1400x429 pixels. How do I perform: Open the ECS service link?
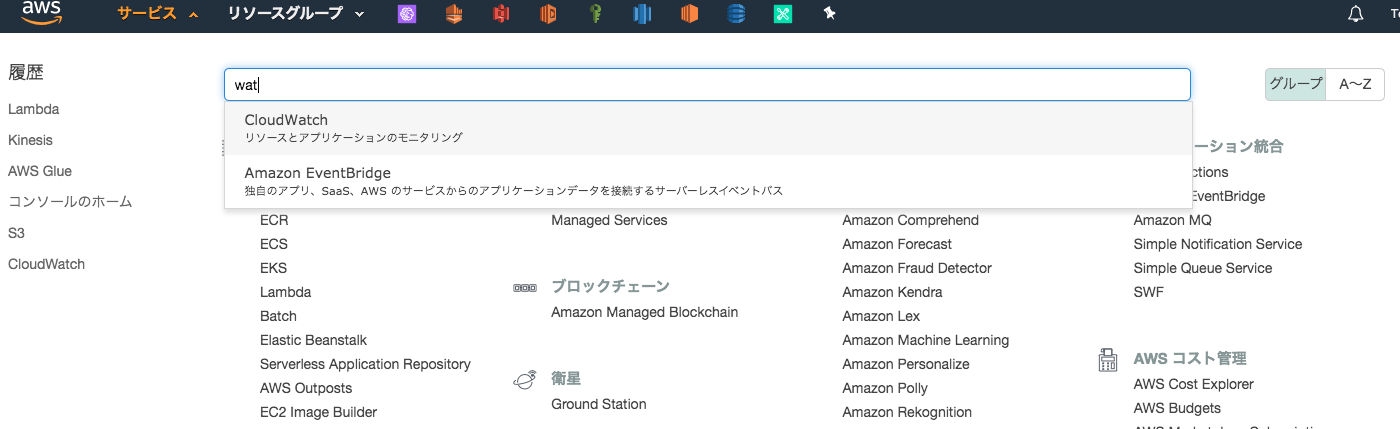(274, 244)
